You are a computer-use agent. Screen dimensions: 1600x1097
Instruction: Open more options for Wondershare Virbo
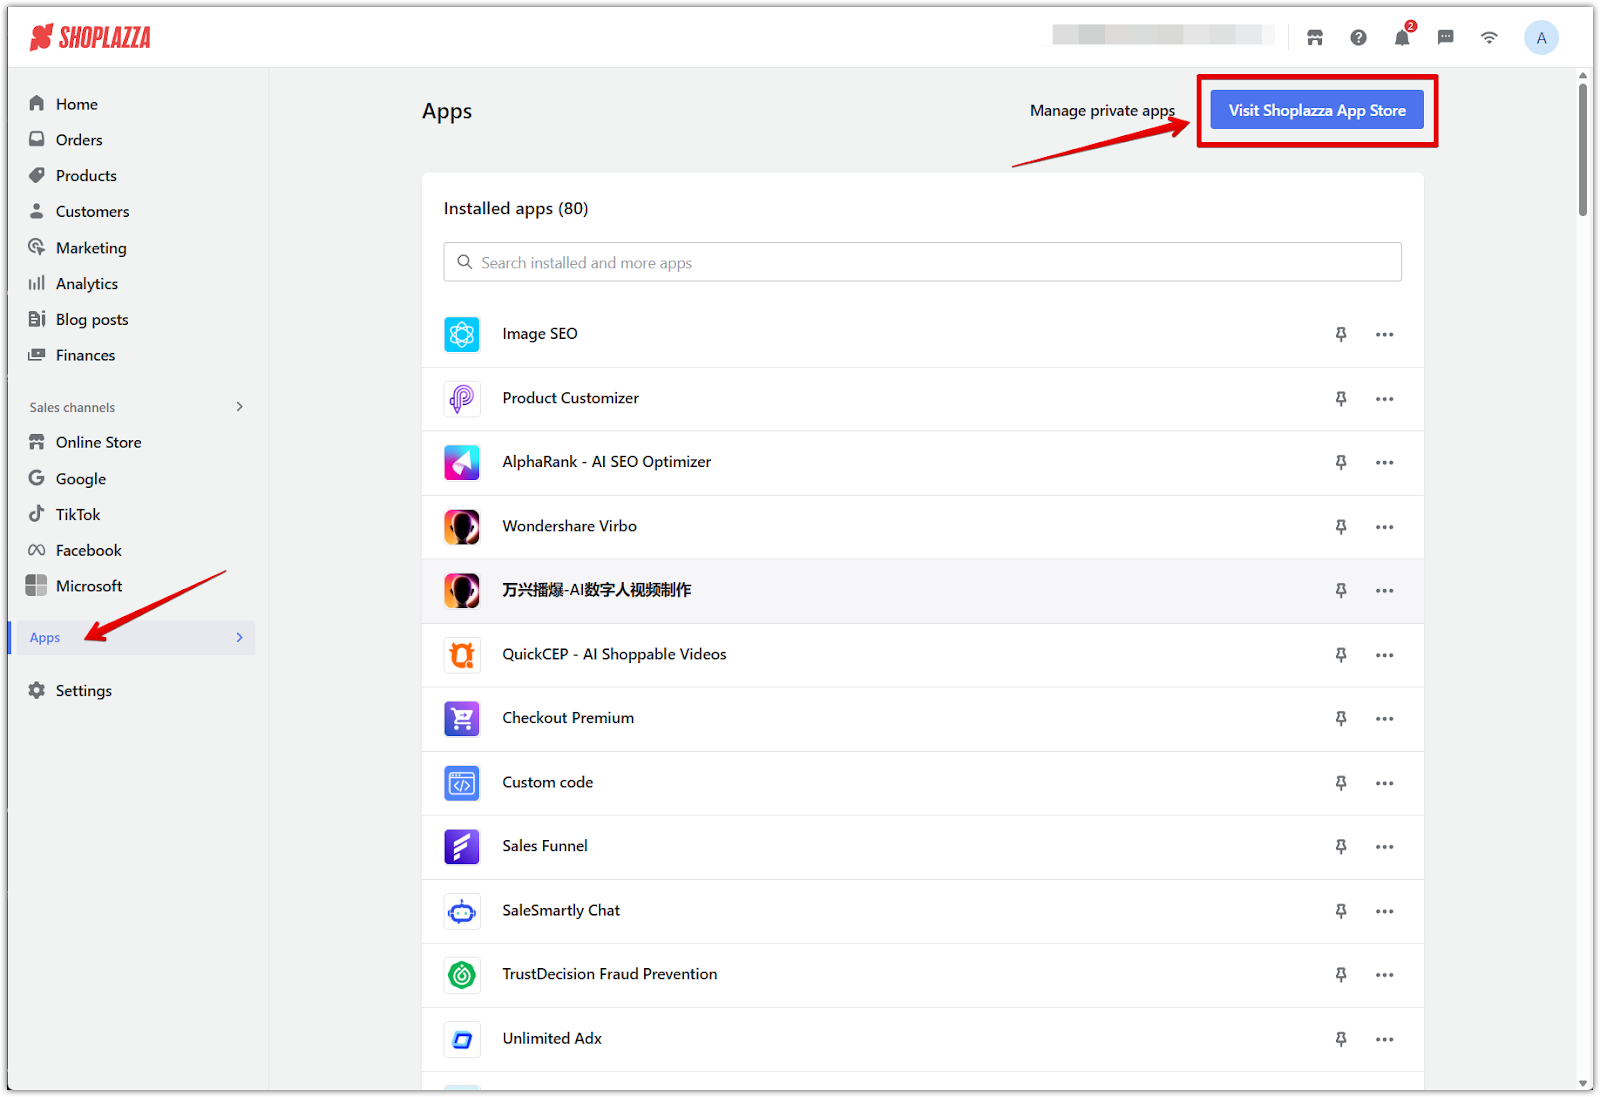(x=1384, y=526)
